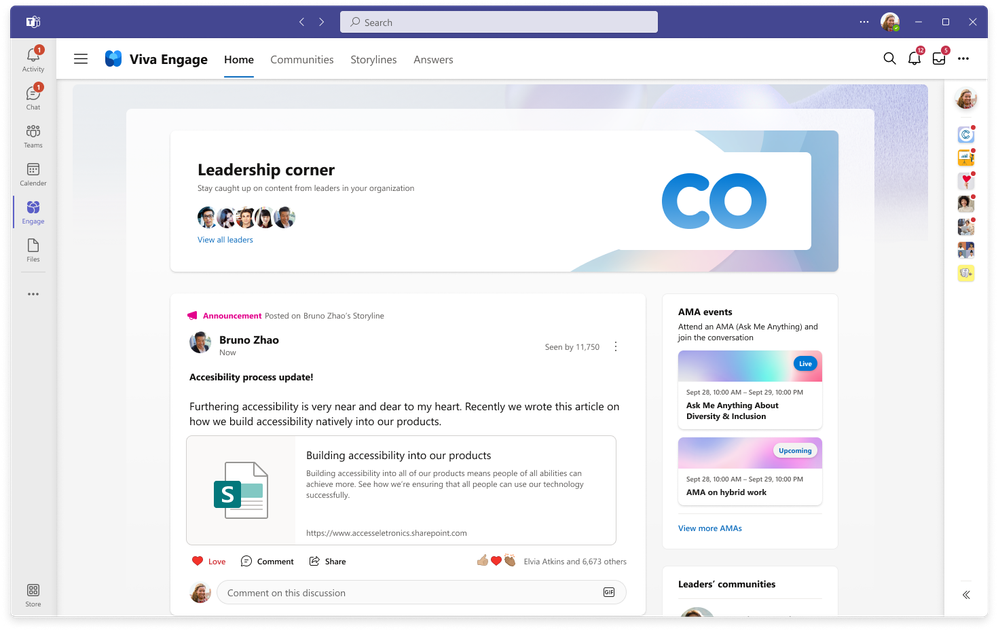This screenshot has height=631, width=998.
Task: Click the Viva Engage logo
Action: pos(113,59)
